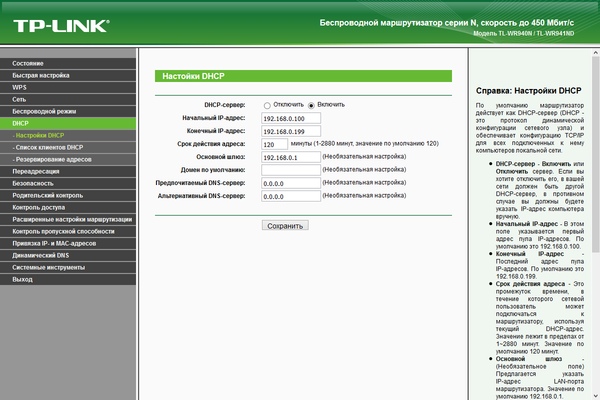Open Быстрая настройка in sidebar

tap(68, 75)
